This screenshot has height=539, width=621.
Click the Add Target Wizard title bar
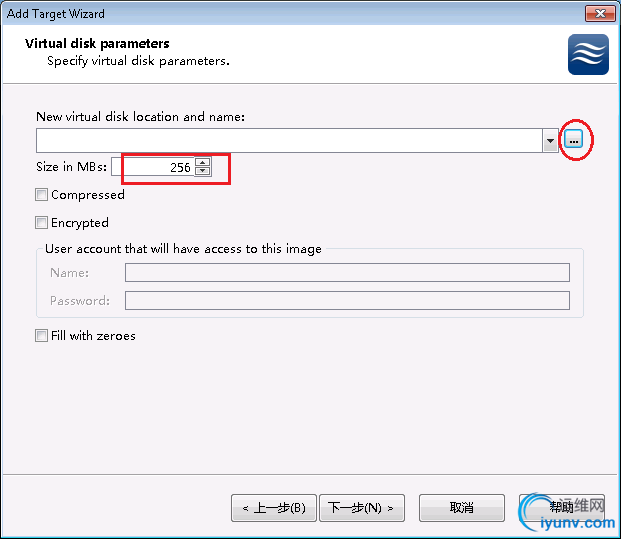click(293, 13)
